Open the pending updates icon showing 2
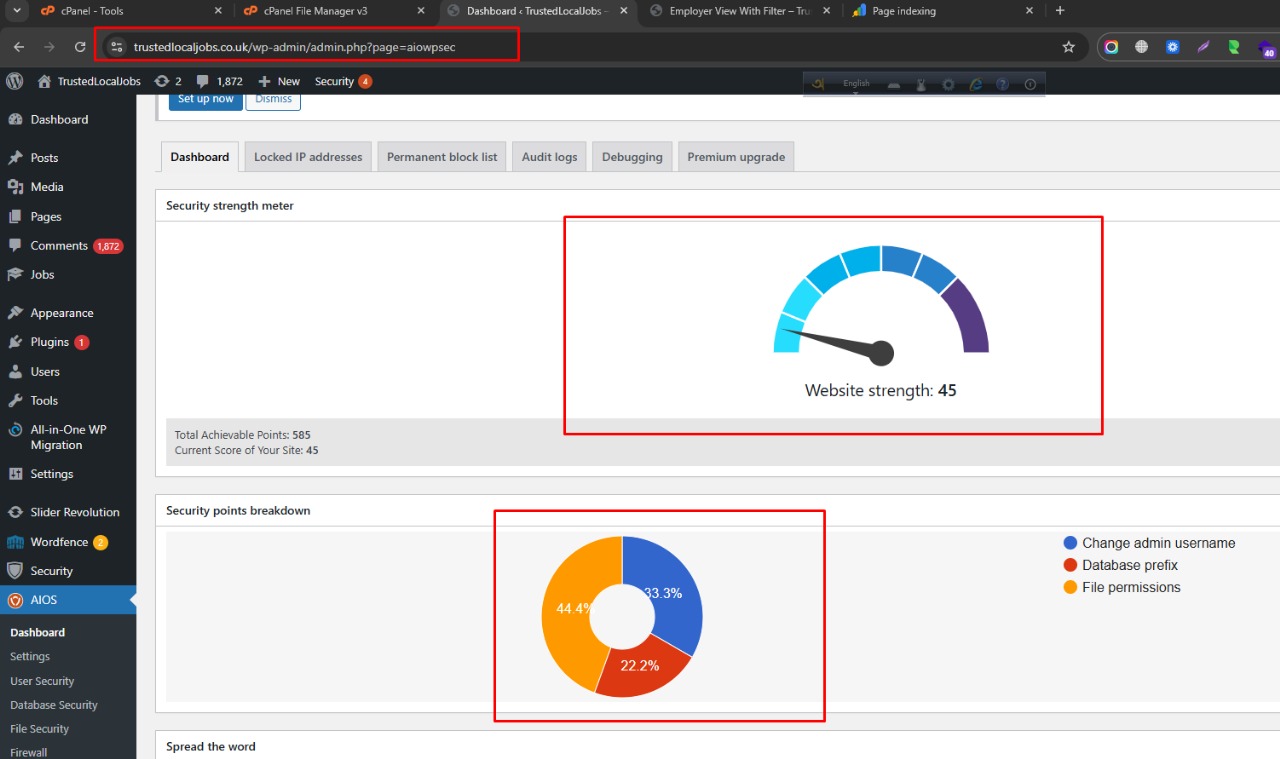Screen dimensions: 1280x759 168,81
